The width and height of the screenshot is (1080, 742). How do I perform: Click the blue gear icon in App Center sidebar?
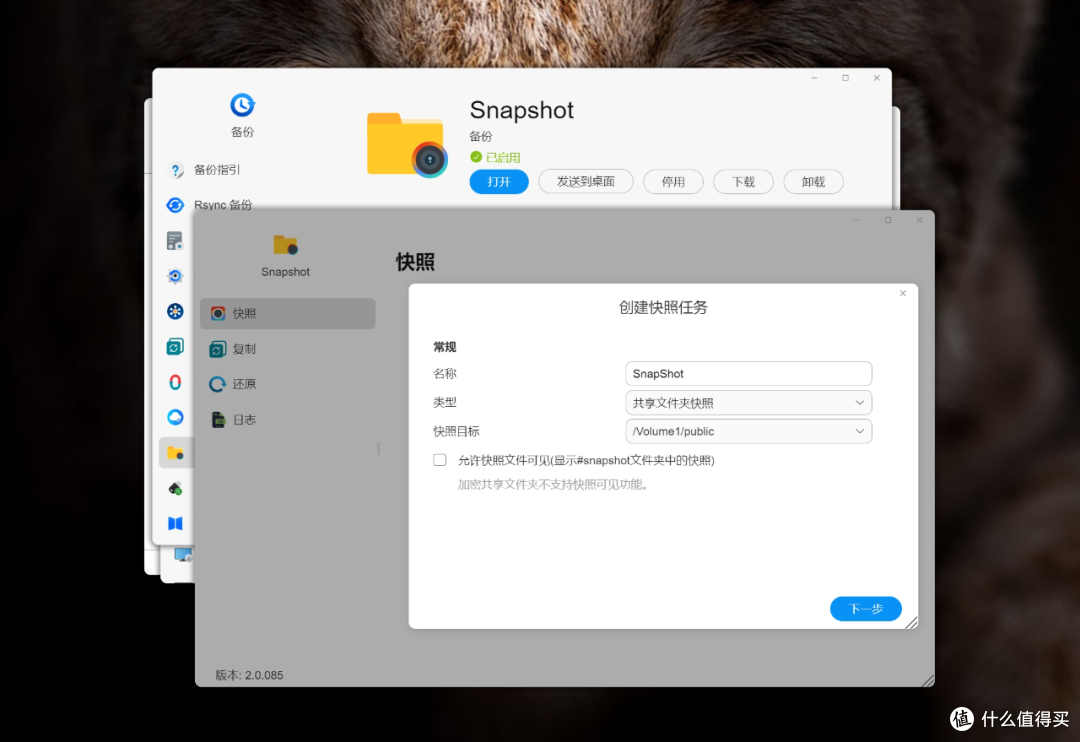175,276
